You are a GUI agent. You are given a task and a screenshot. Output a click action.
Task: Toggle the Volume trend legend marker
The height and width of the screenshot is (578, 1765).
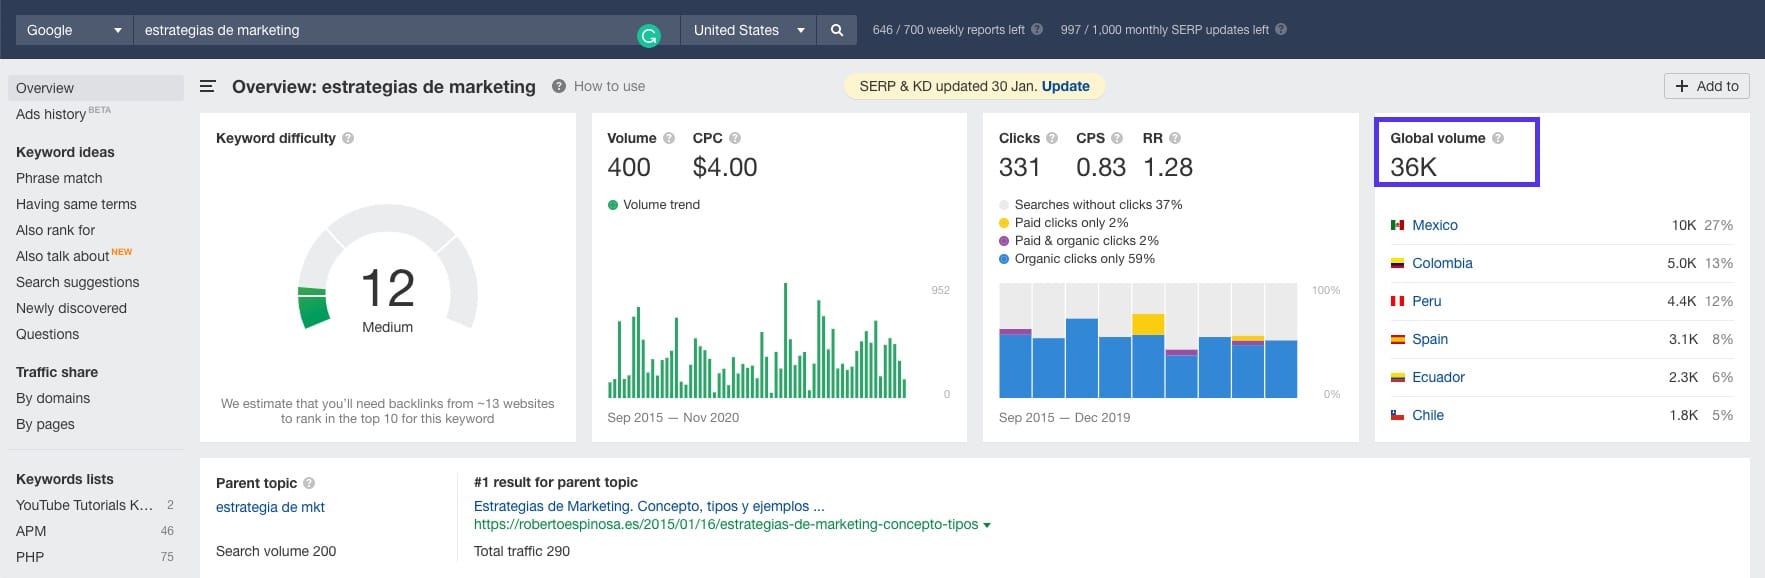613,205
